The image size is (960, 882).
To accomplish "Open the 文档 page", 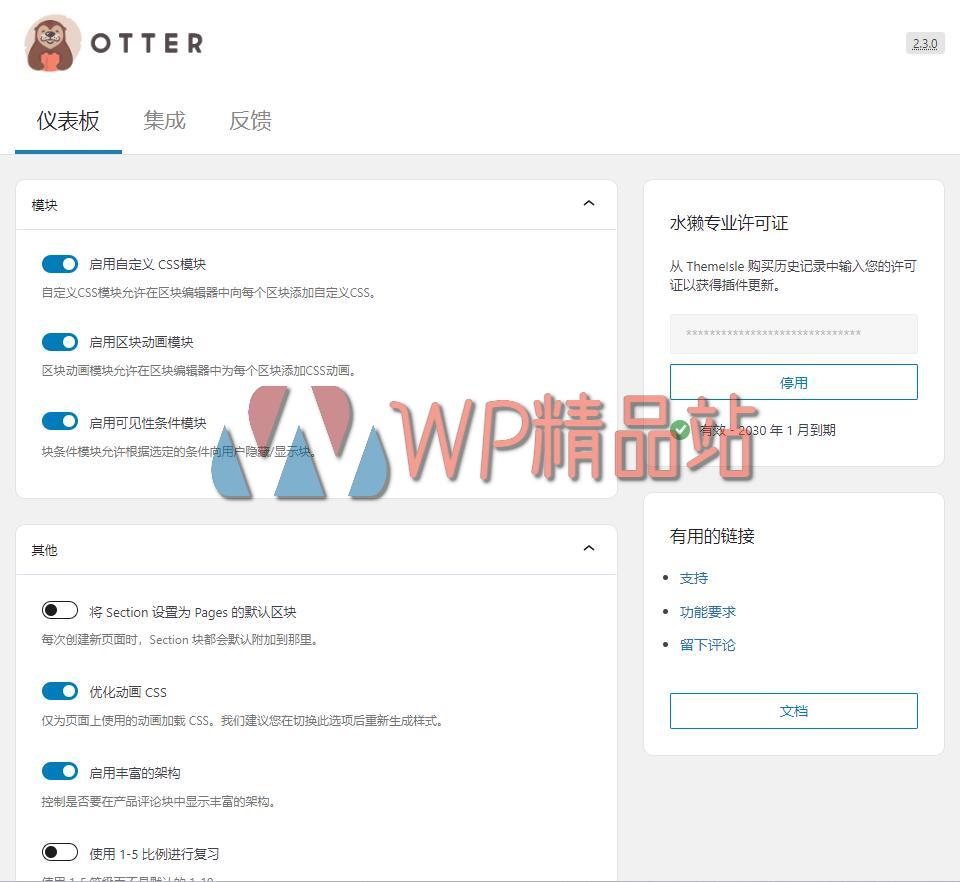I will 793,711.
